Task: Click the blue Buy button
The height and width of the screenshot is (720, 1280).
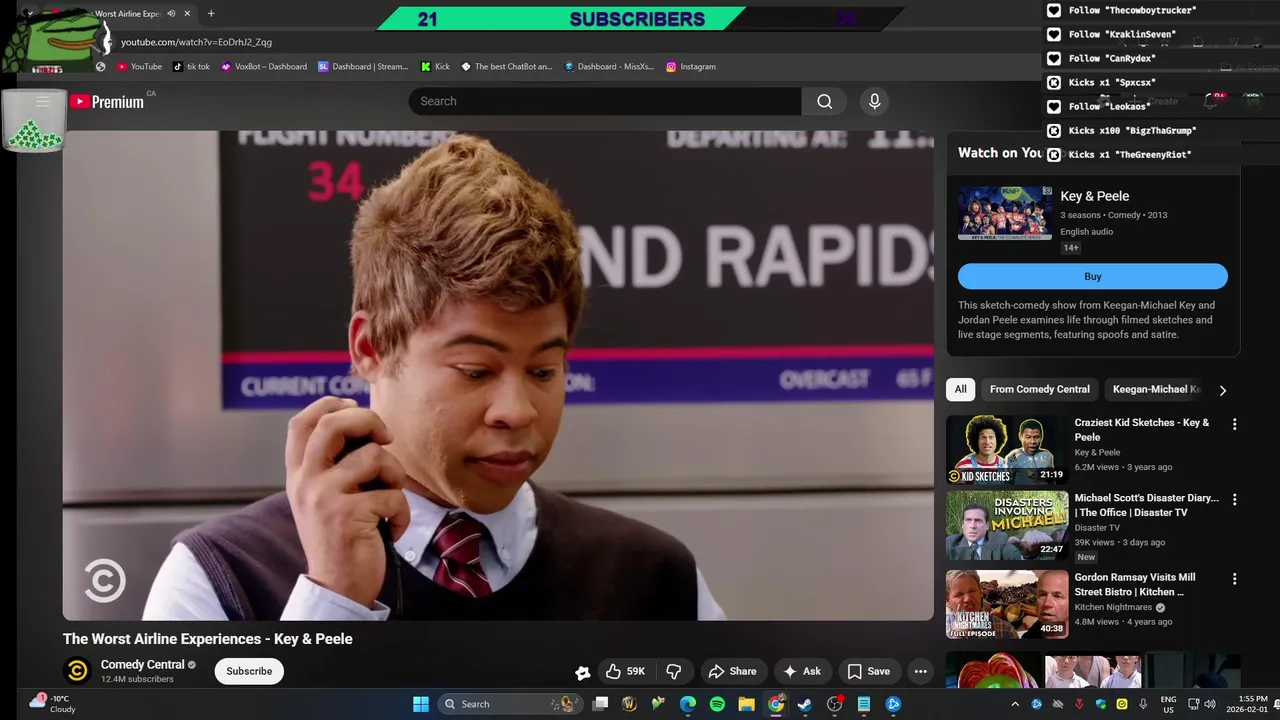Action: pos(1092,276)
